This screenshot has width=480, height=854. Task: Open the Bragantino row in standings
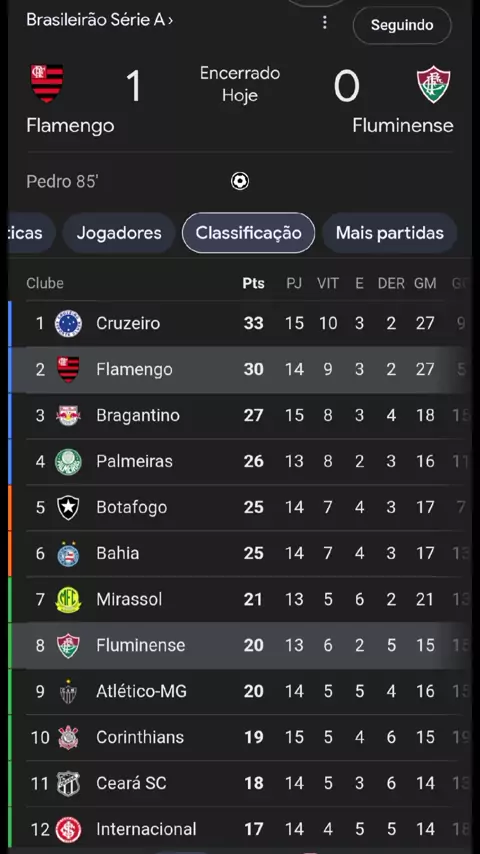tap(240, 416)
